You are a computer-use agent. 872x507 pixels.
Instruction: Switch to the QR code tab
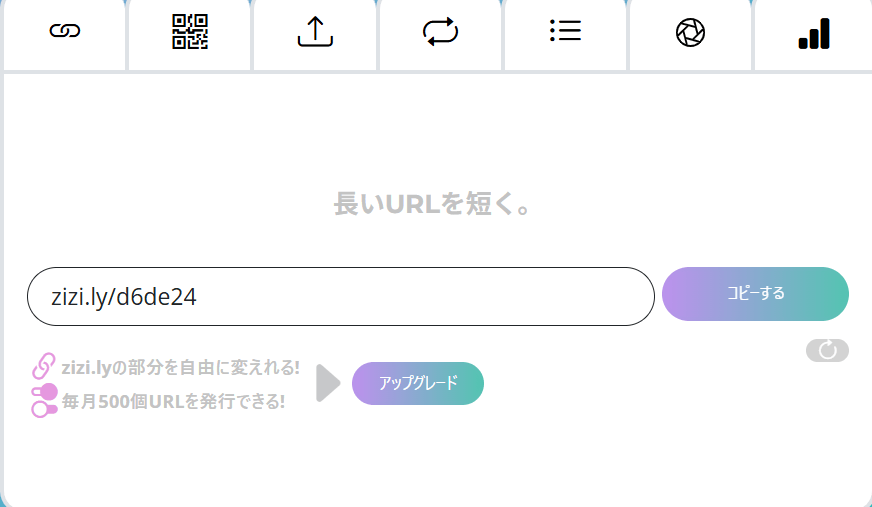[190, 32]
